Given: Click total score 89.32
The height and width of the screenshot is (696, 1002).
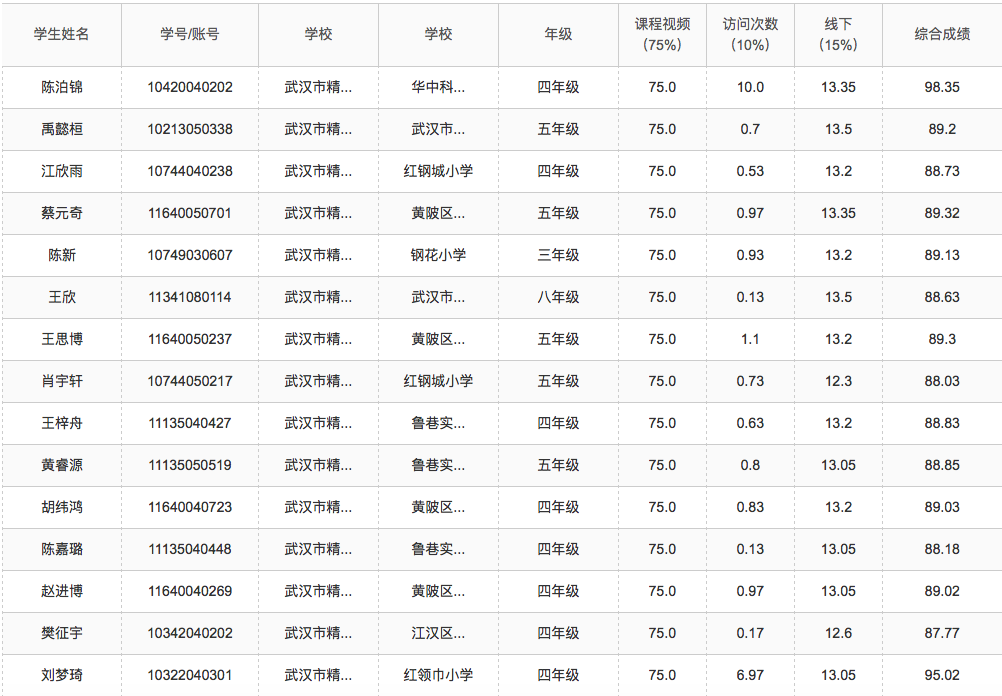Looking at the screenshot, I should point(942,213).
